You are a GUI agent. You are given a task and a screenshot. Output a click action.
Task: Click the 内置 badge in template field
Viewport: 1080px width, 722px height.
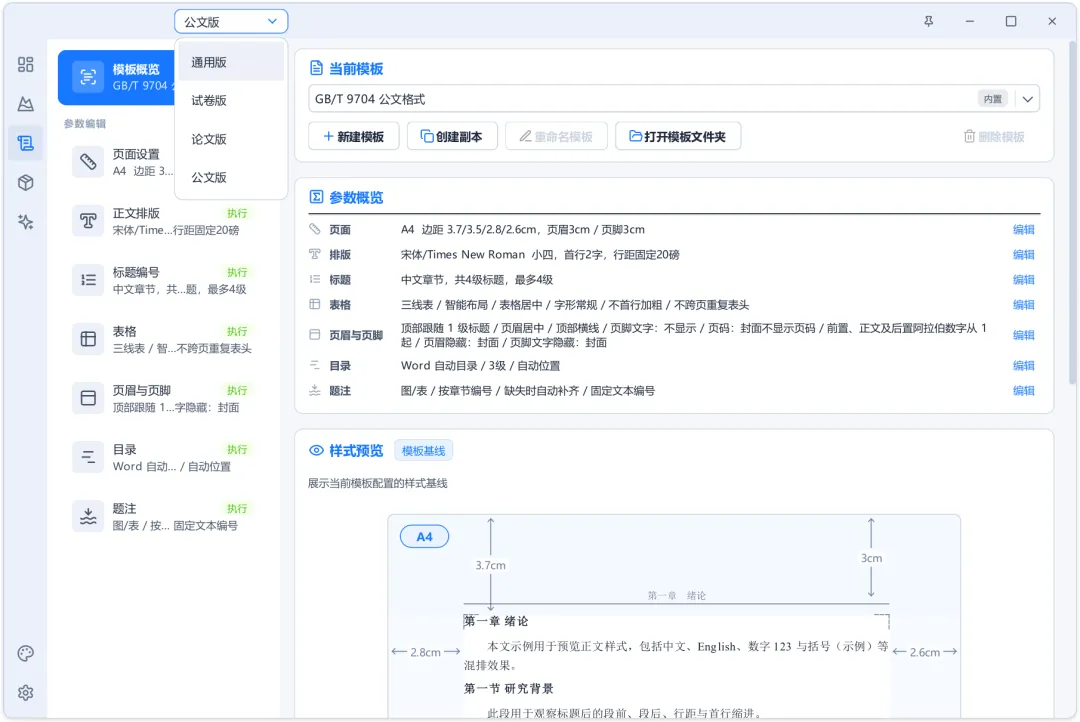pyautogui.click(x=993, y=99)
